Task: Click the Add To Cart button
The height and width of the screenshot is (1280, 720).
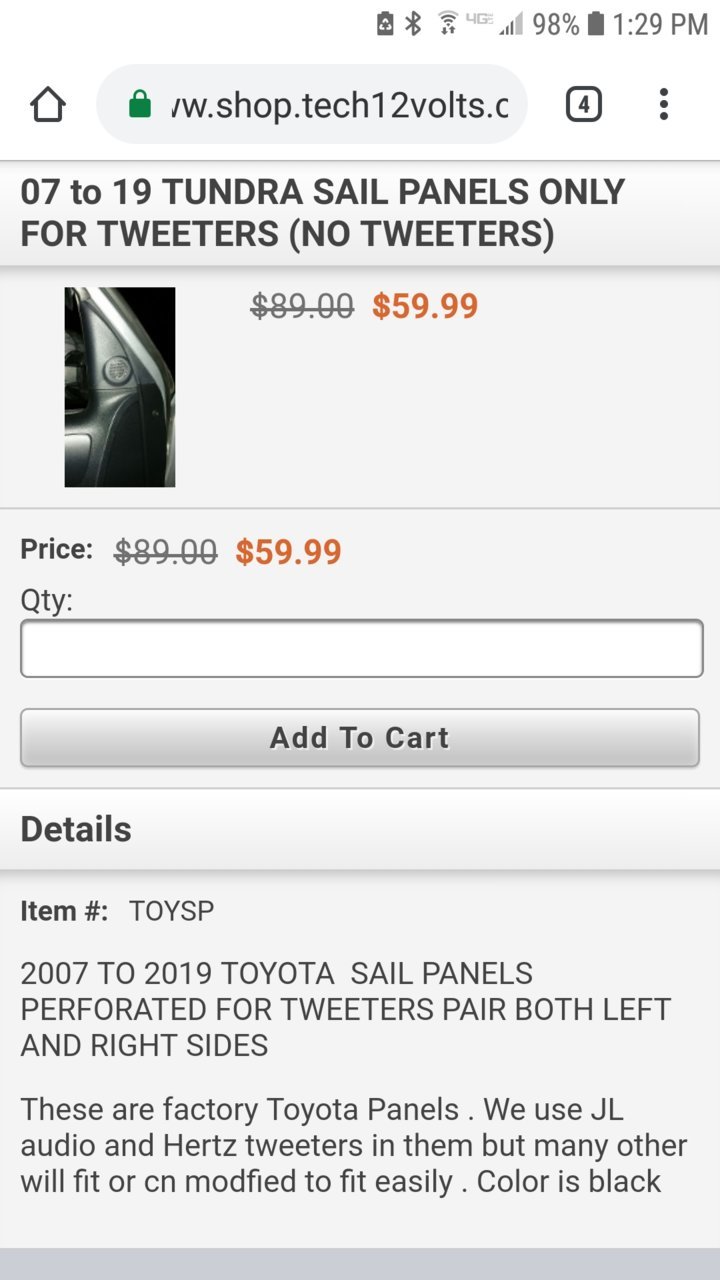Action: point(360,738)
